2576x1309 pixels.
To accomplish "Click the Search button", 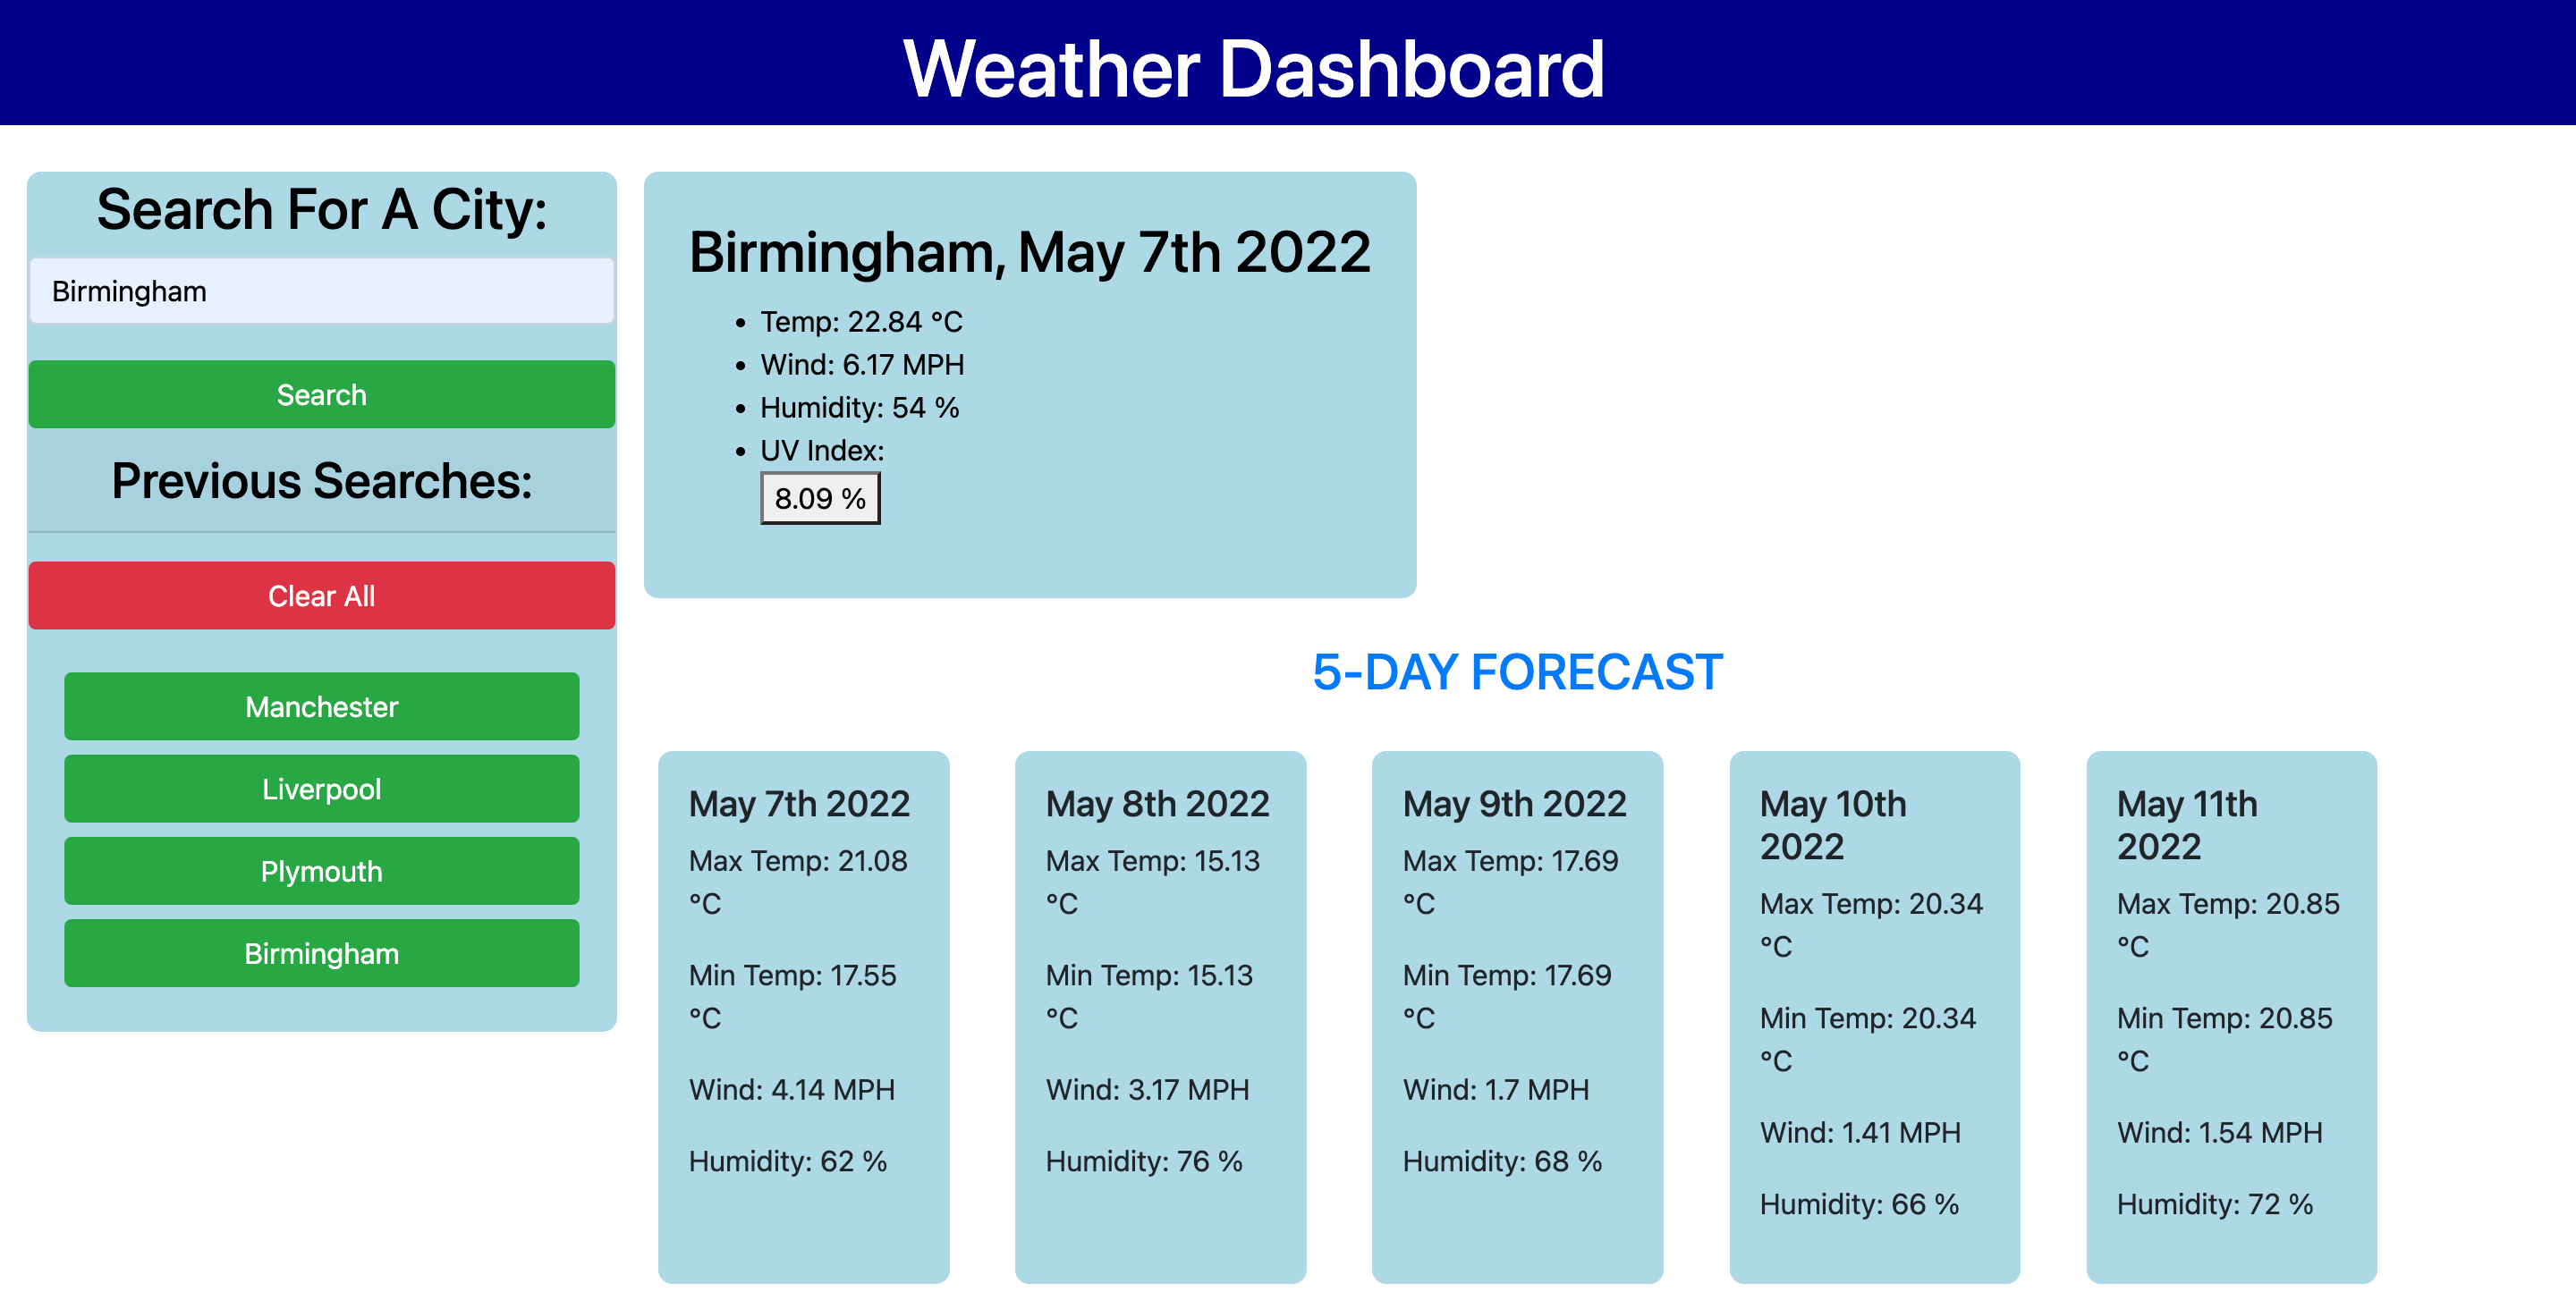I will [322, 396].
